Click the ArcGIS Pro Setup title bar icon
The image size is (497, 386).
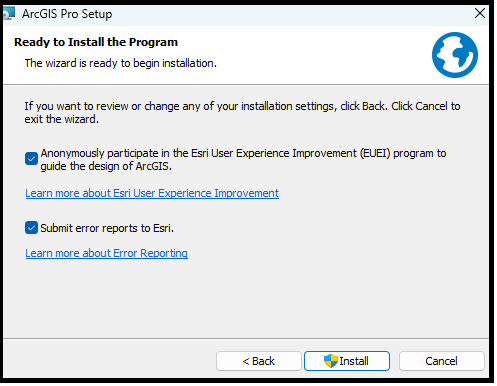tap(9, 14)
